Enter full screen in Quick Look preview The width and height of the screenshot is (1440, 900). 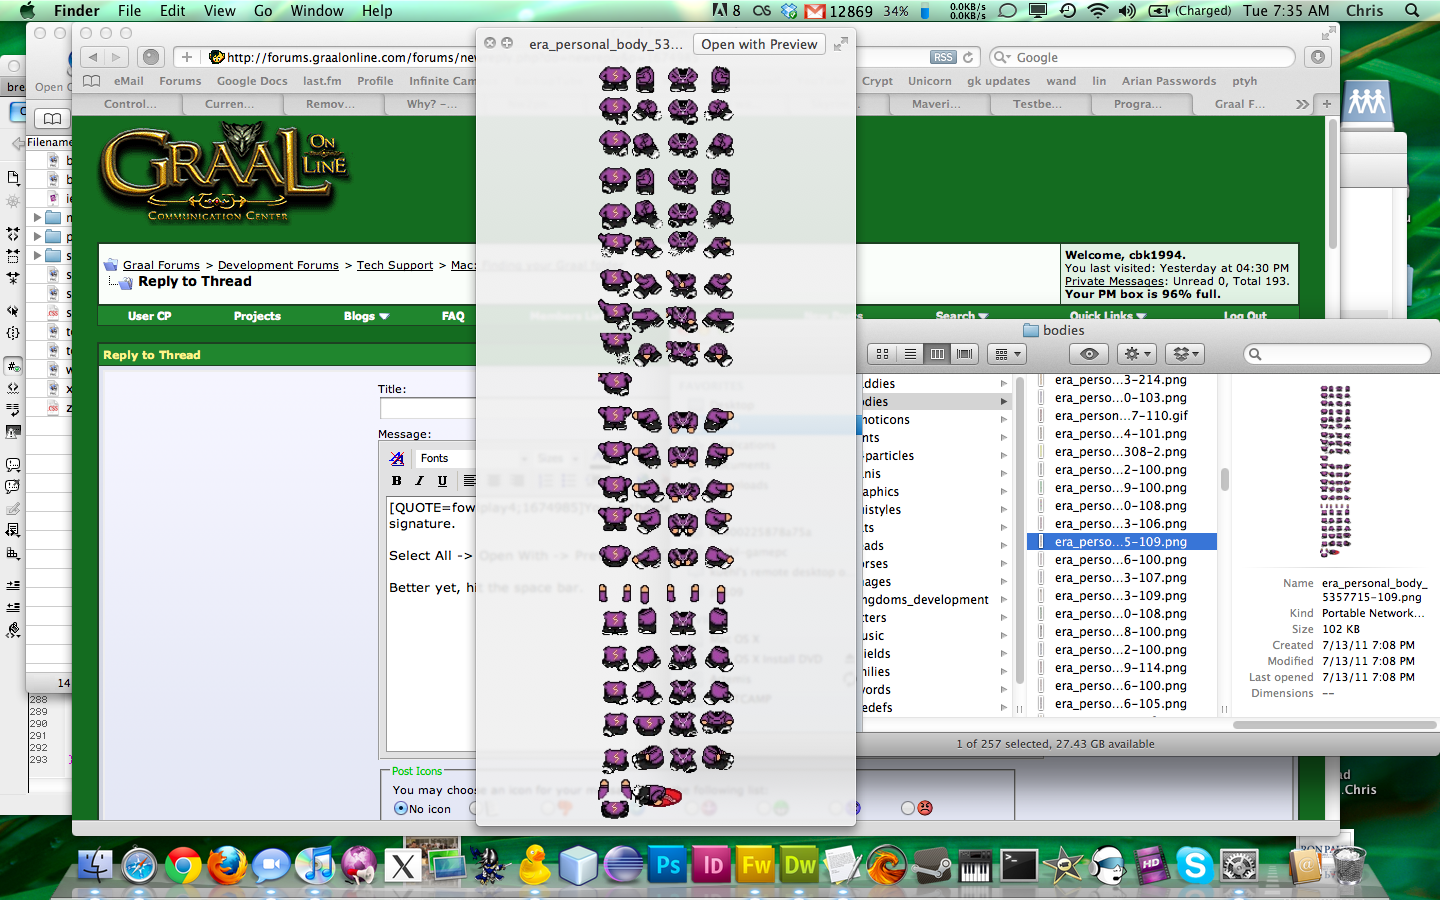click(841, 44)
